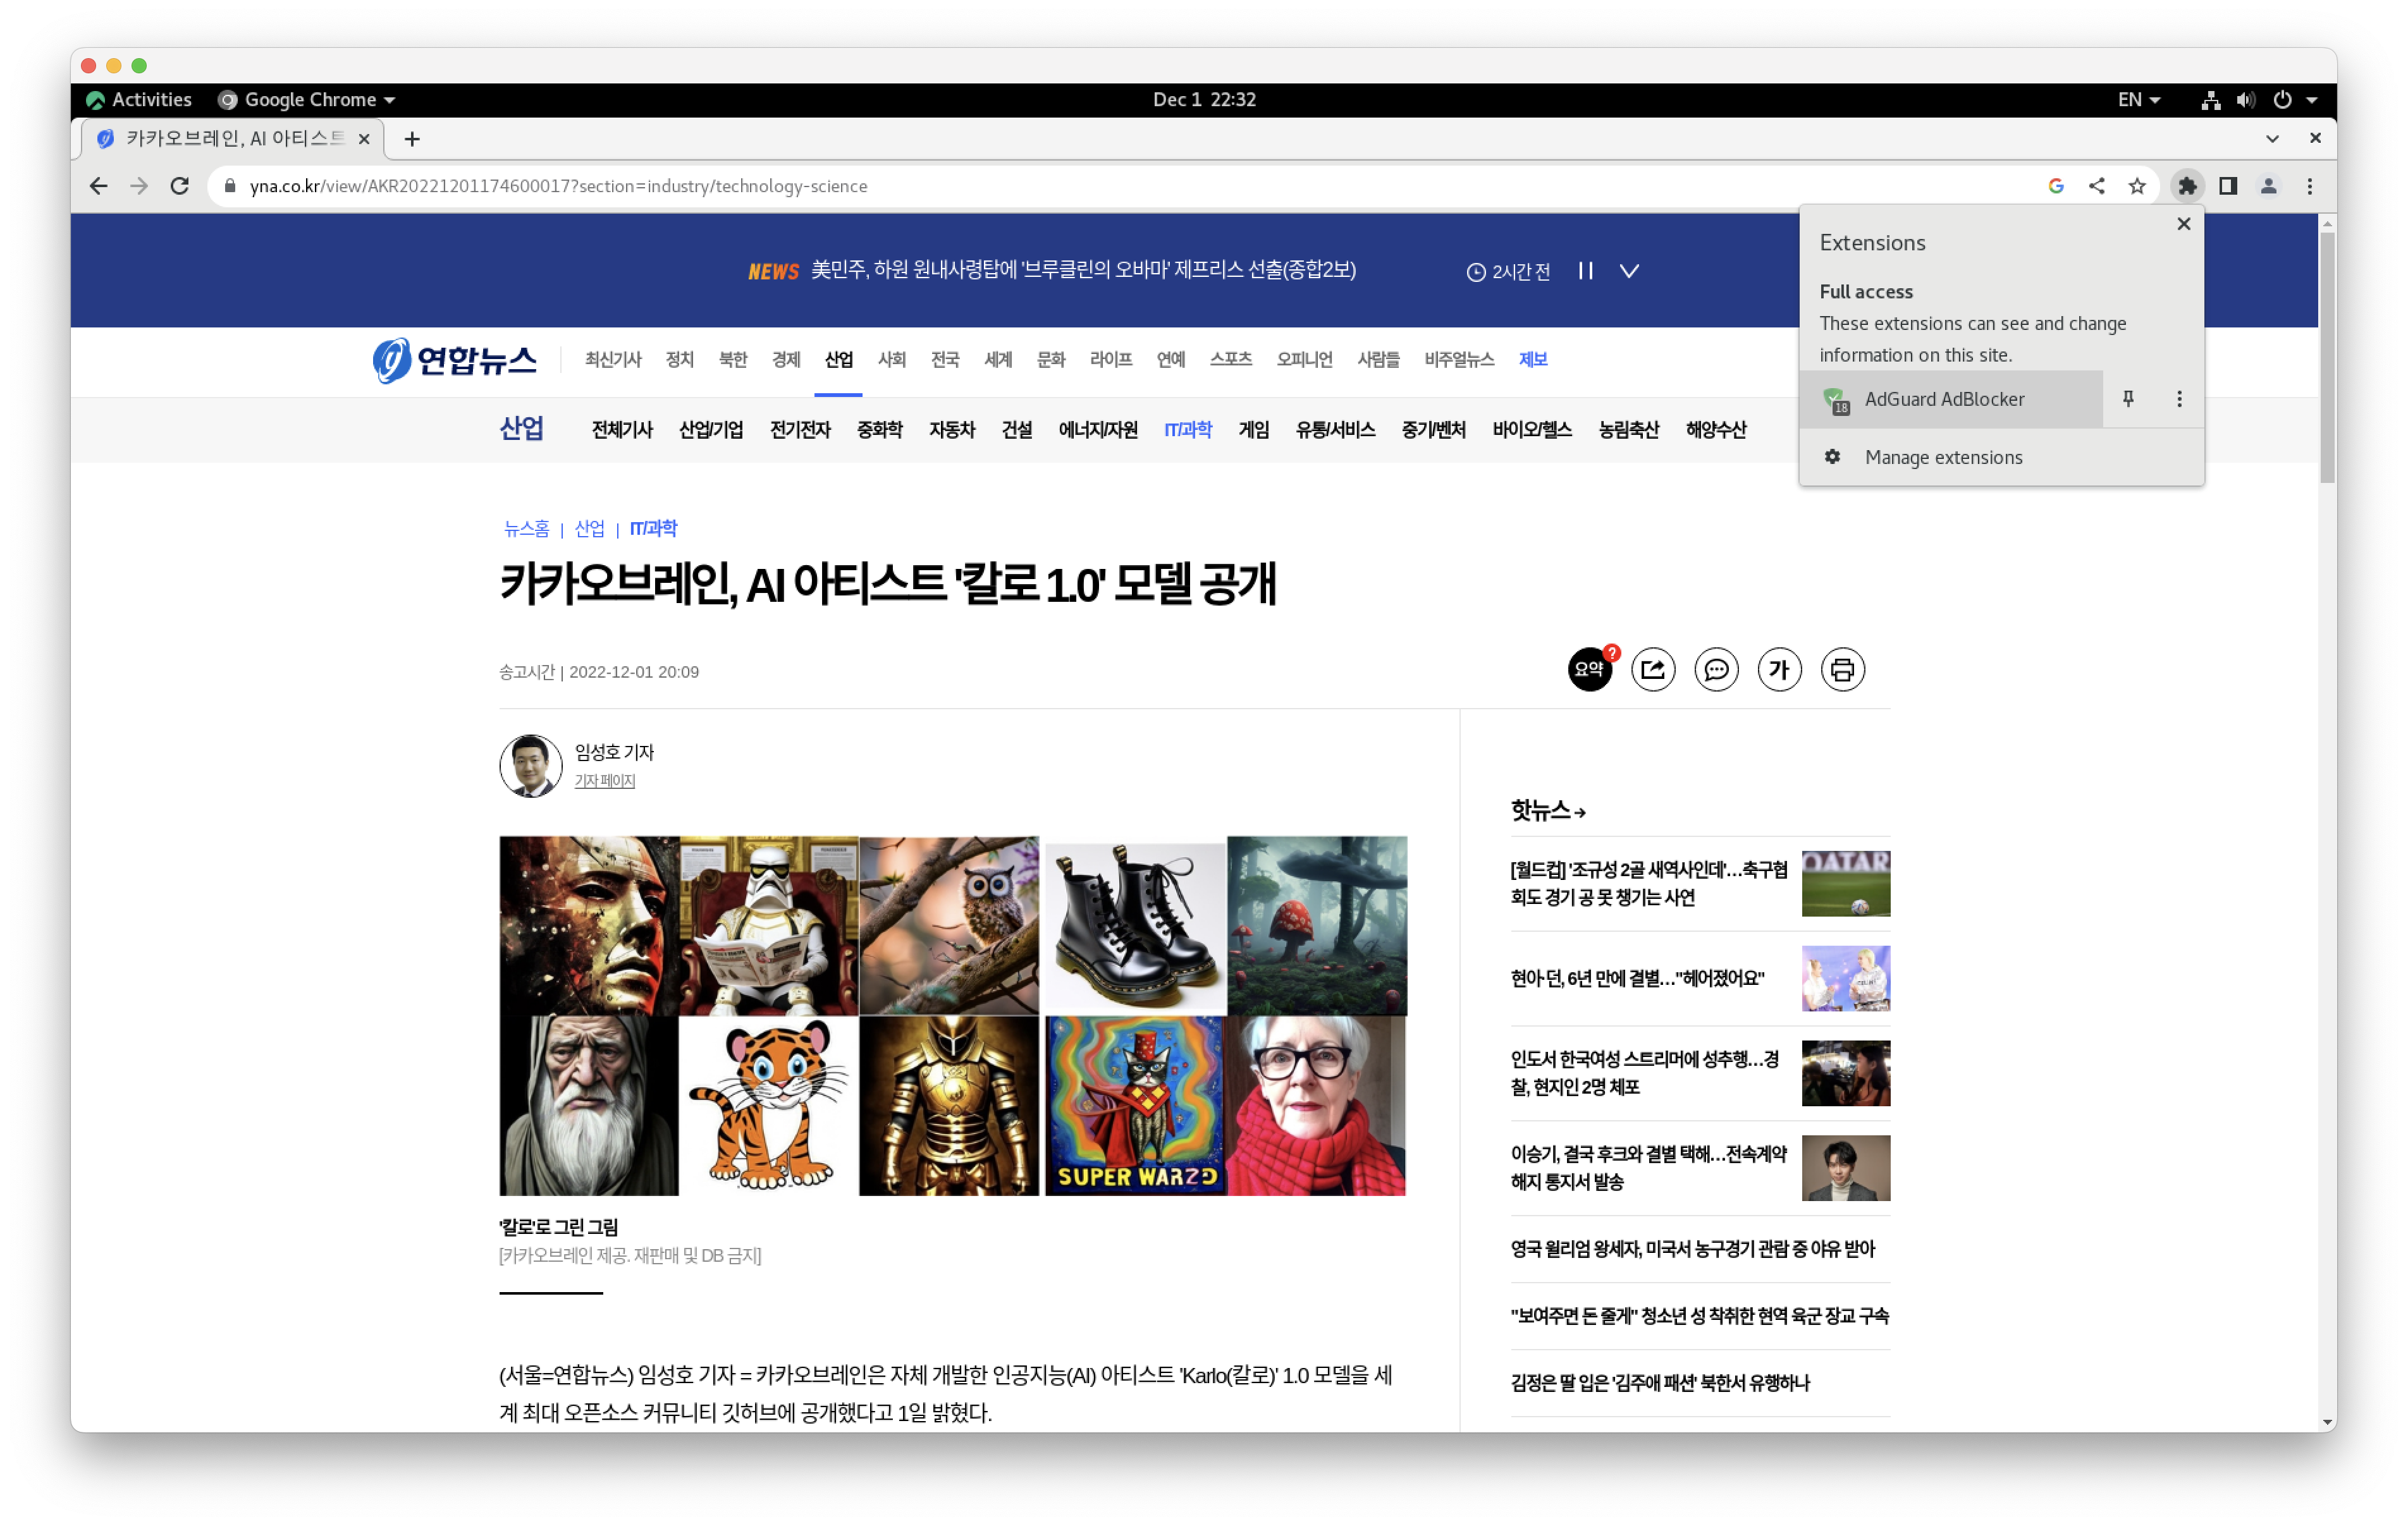Click the breaking news headline in ticker
Viewport: 2408px width, 1526px height.
pyautogui.click(x=1083, y=270)
